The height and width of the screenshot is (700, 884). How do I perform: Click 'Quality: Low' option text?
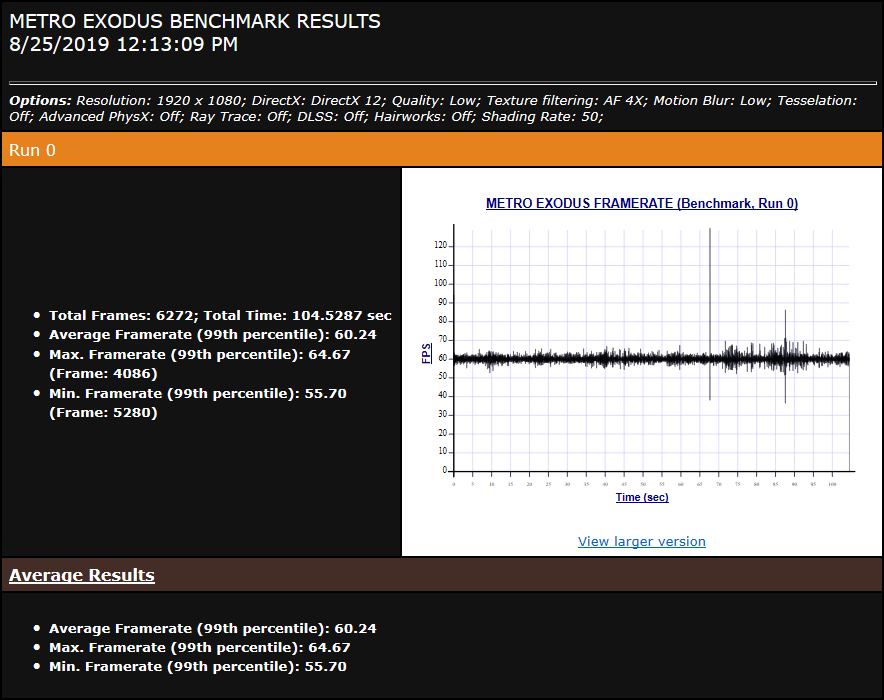(436, 101)
